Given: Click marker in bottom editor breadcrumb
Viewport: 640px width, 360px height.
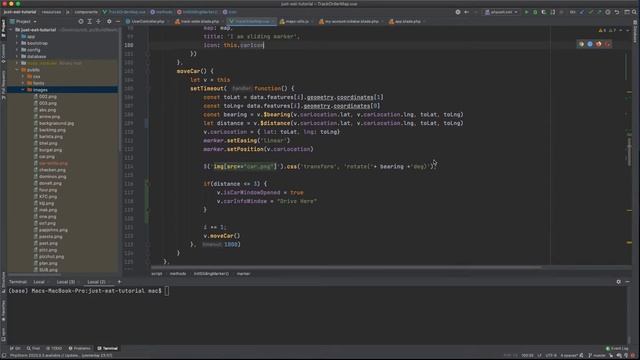Looking at the screenshot, I should (x=243, y=273).
